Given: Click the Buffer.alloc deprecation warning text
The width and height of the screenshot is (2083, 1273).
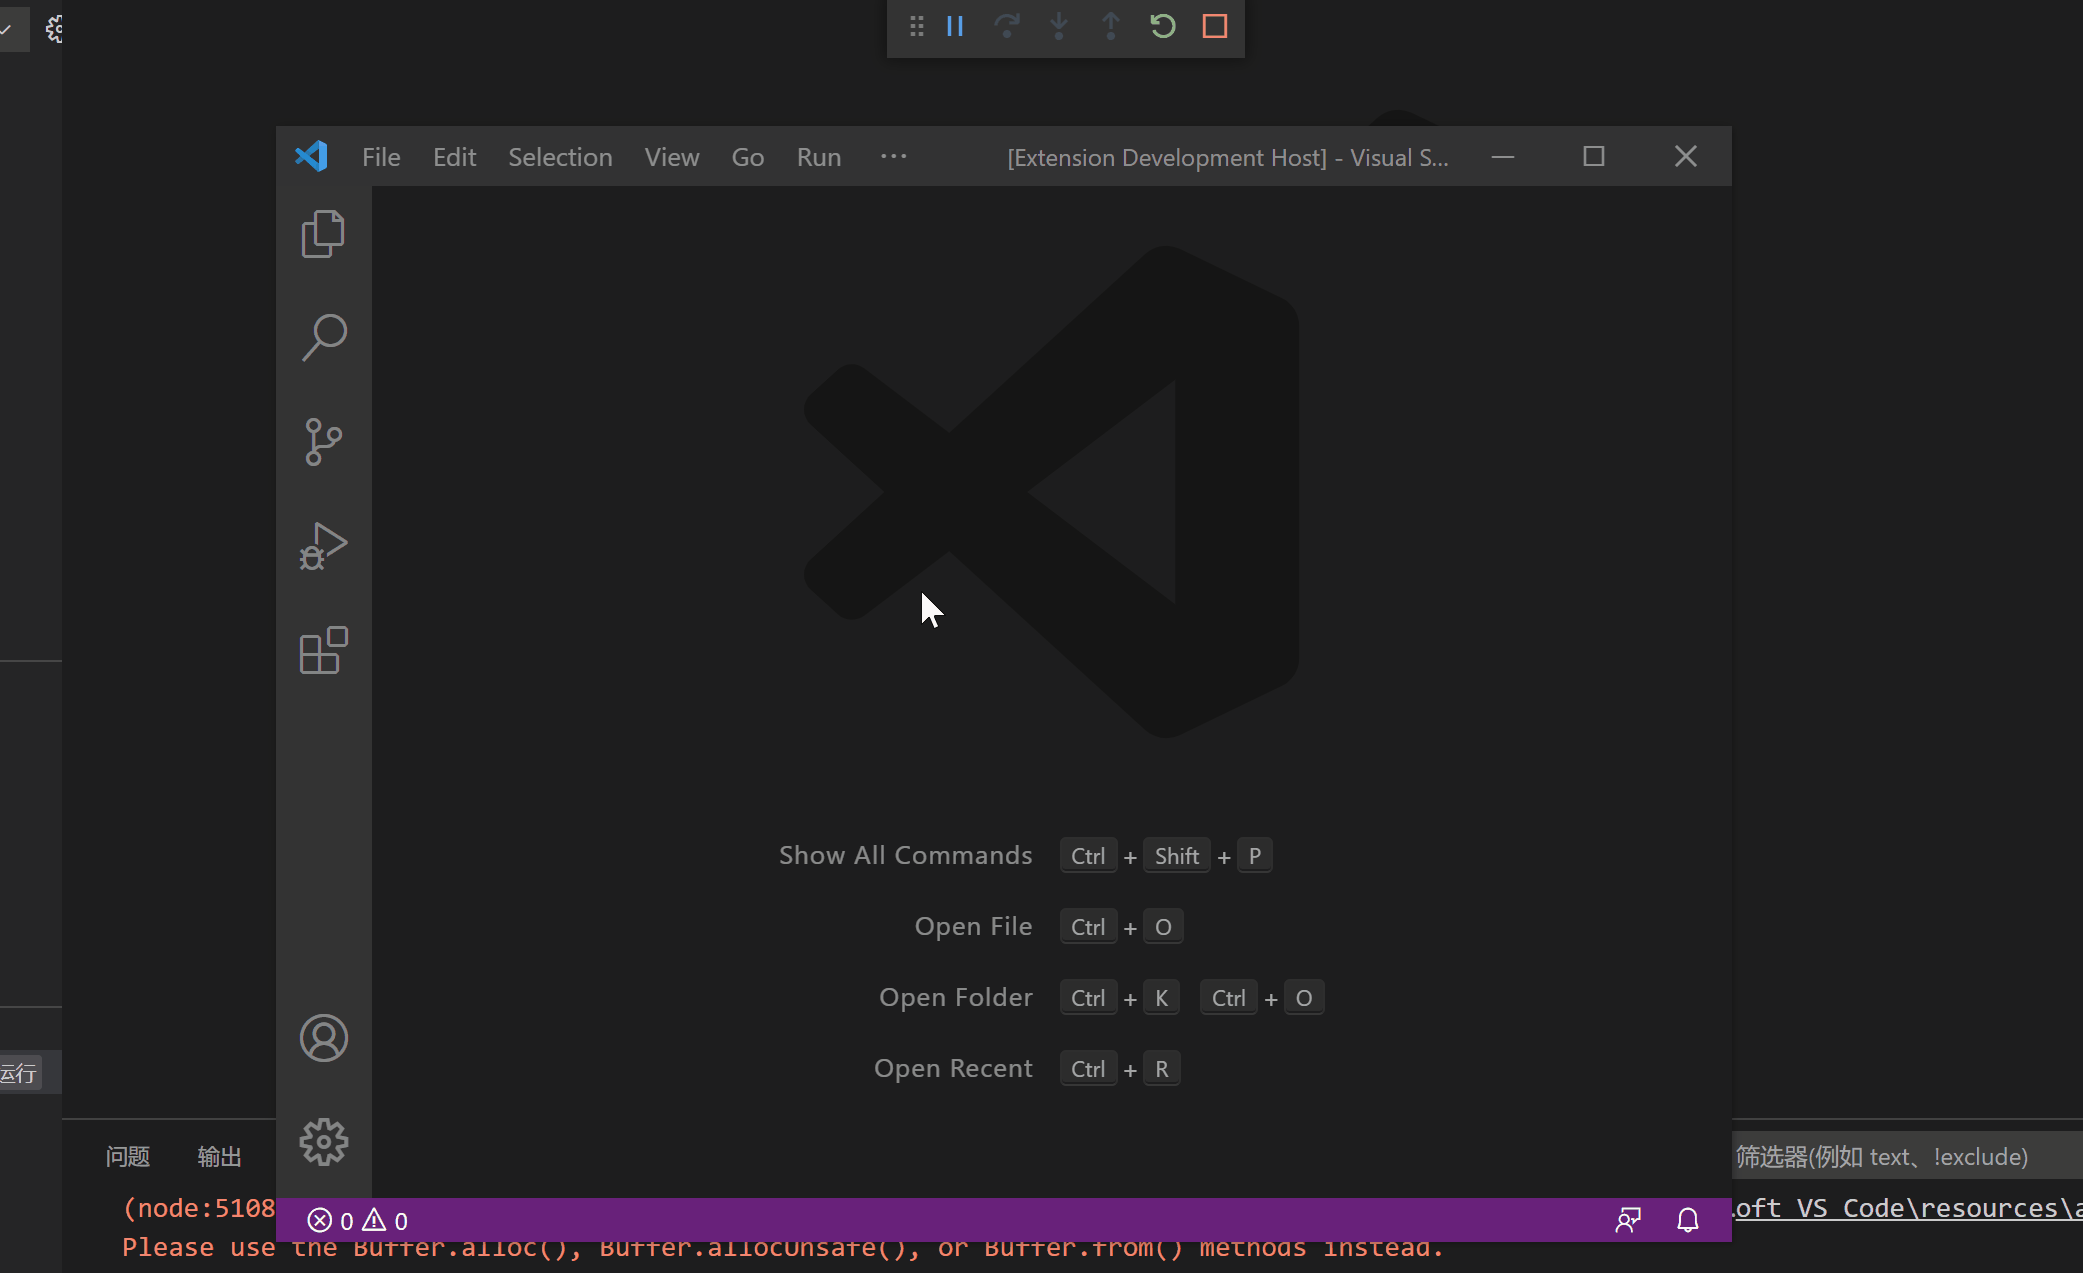Looking at the screenshot, I should (x=783, y=1248).
